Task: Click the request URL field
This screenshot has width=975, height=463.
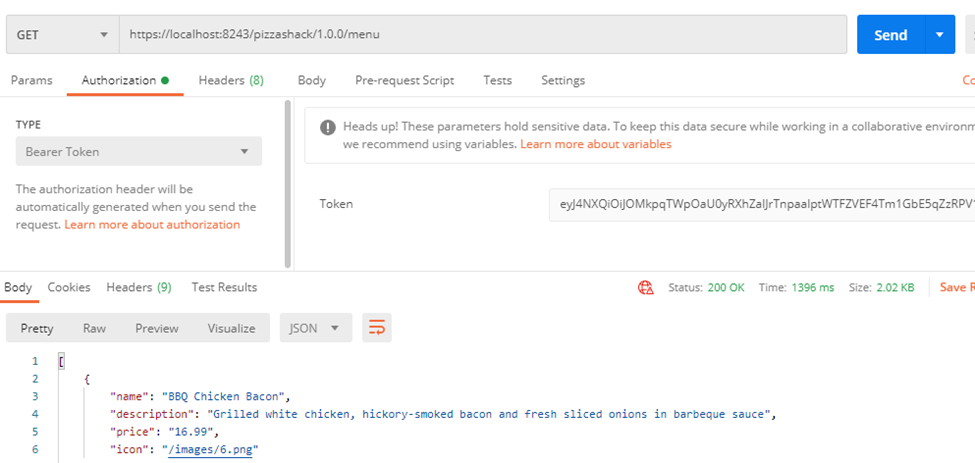Action: click(483, 35)
